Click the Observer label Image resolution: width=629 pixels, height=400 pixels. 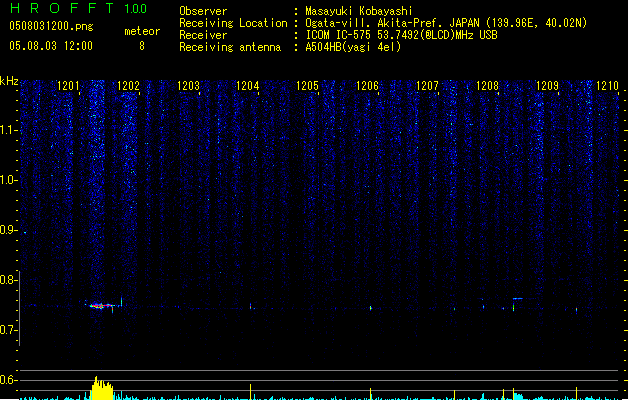pyautogui.click(x=203, y=11)
